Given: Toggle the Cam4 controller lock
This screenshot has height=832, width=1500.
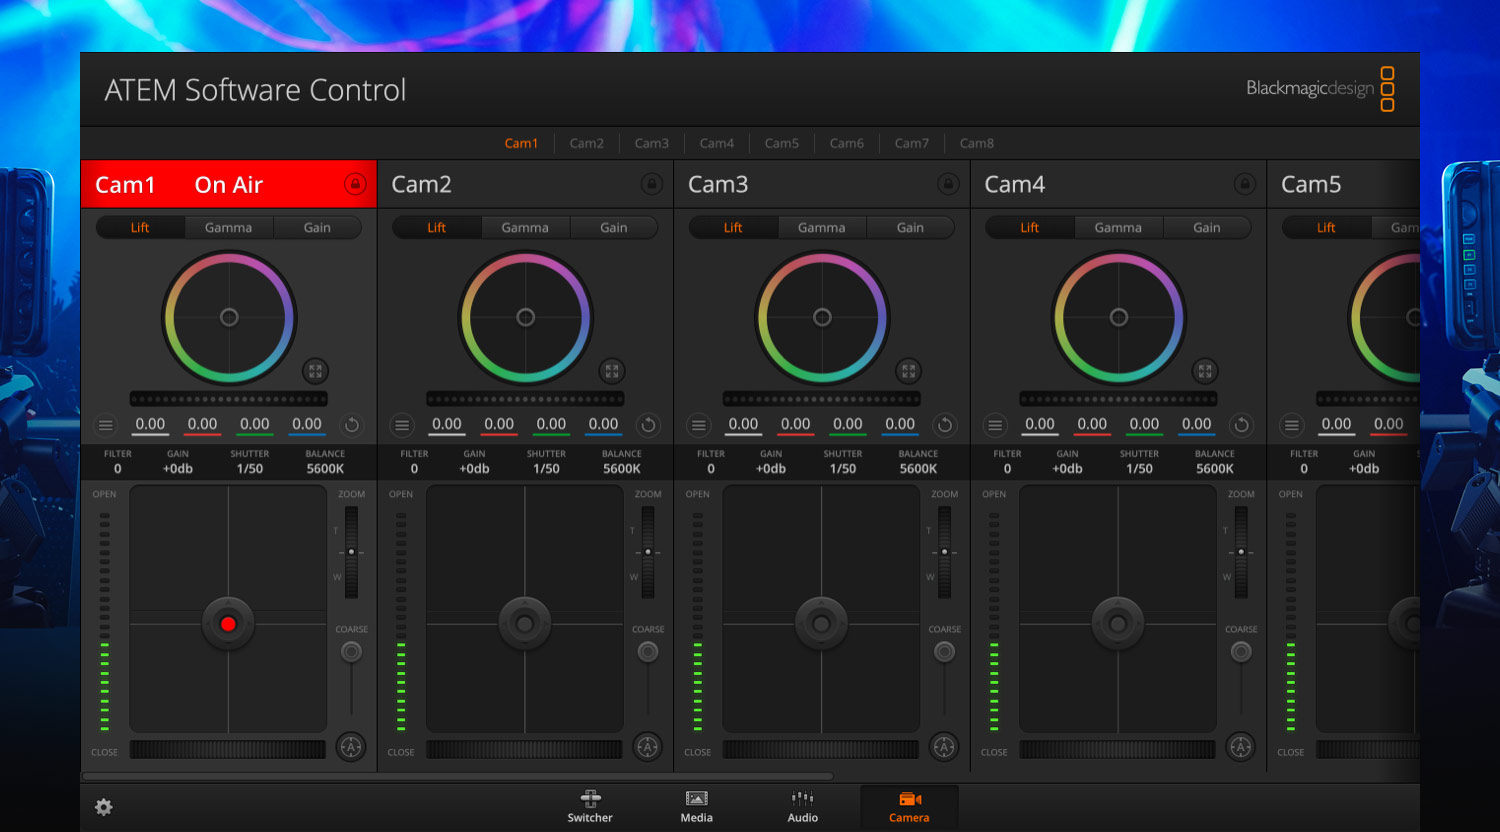Looking at the screenshot, I should tap(1245, 184).
